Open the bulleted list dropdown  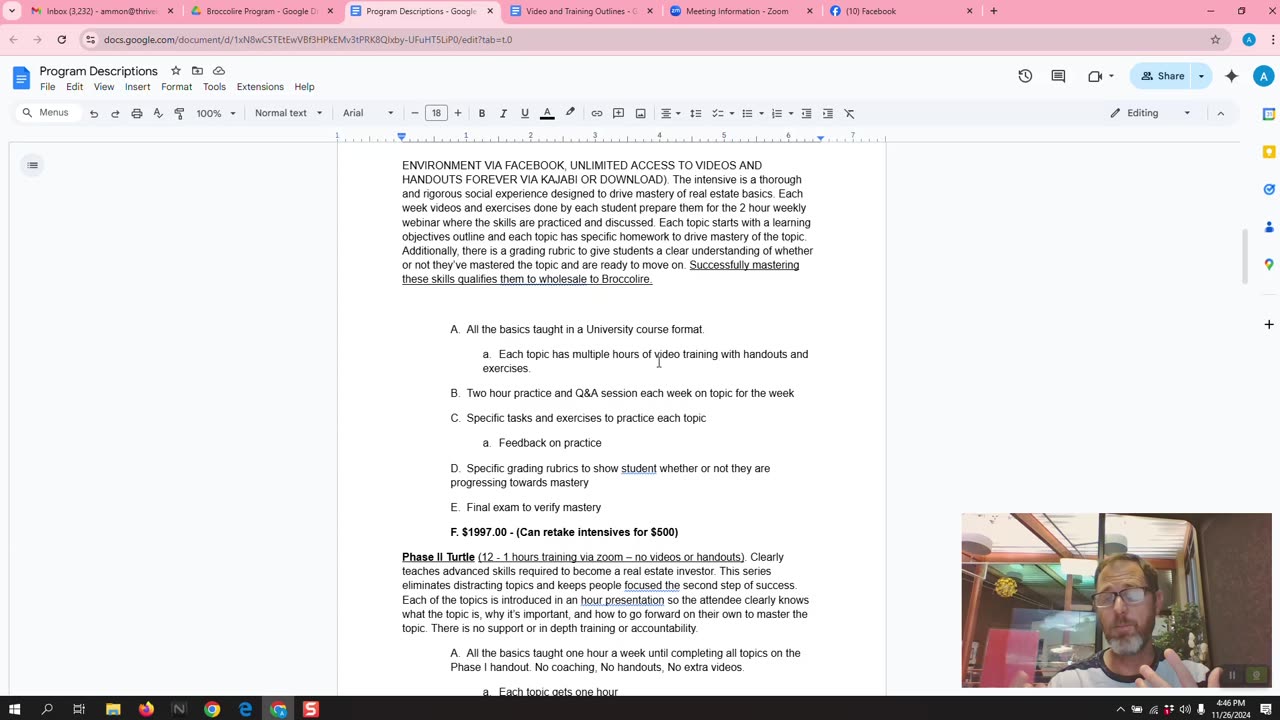tap(751, 113)
